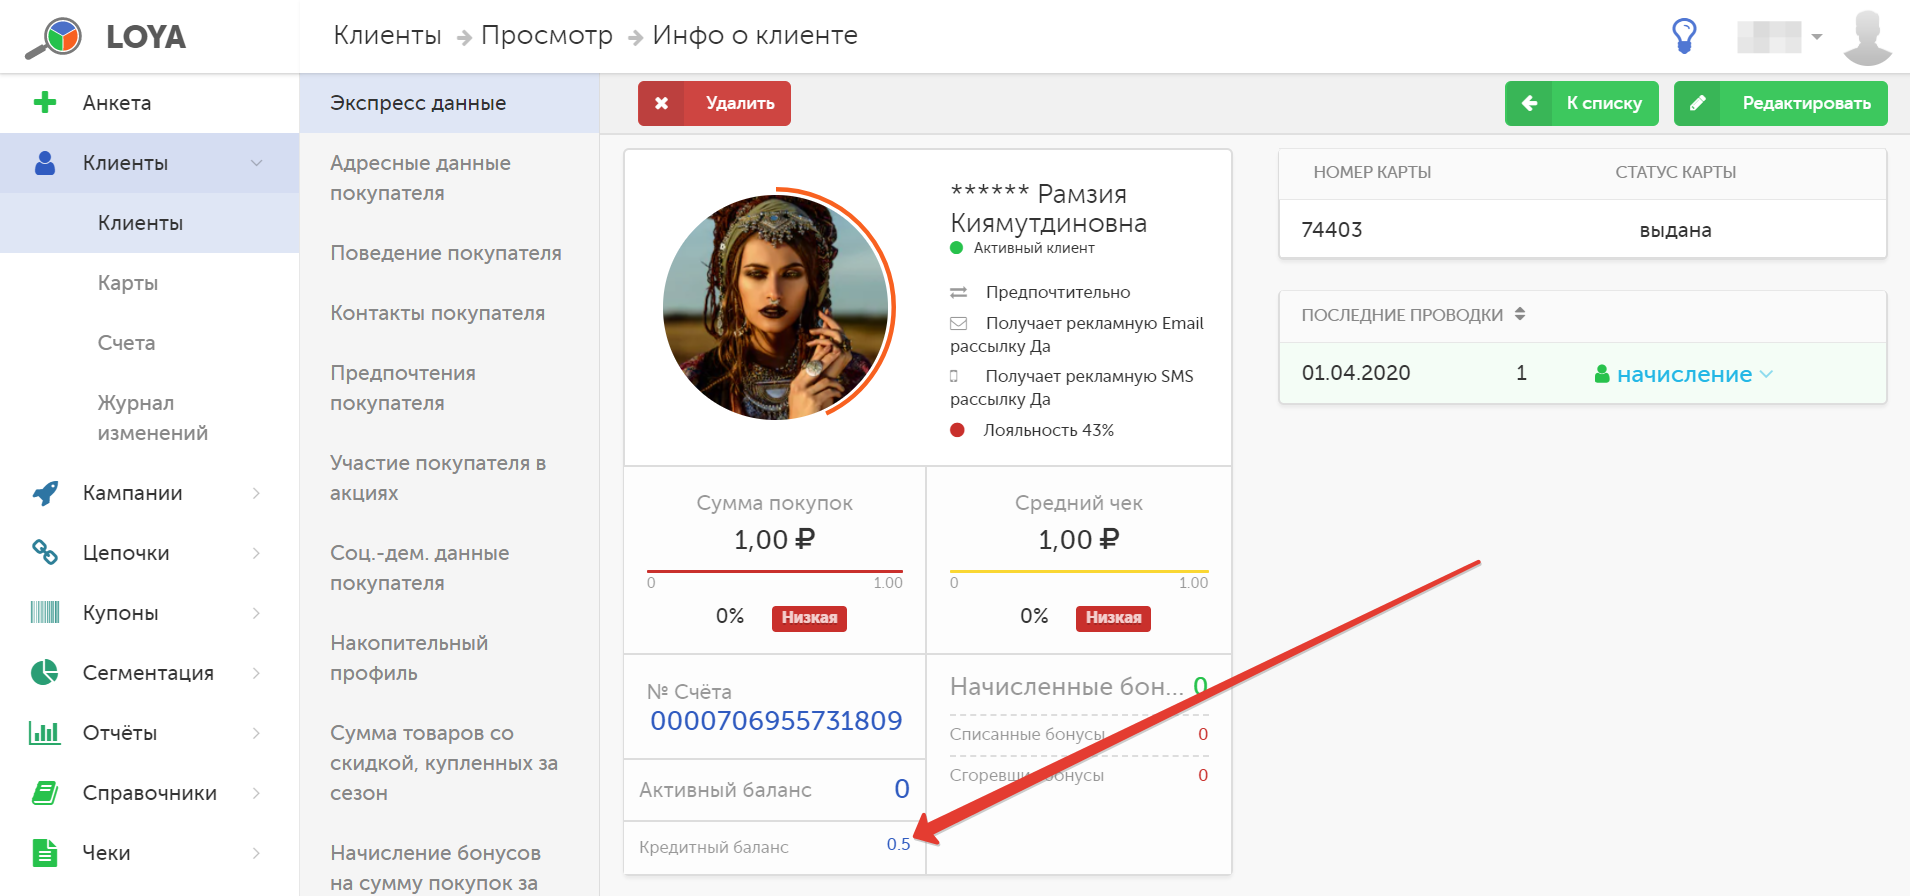Switch to Контакты покупателя tab
Viewport: 1910px width, 896px height.
coord(450,313)
